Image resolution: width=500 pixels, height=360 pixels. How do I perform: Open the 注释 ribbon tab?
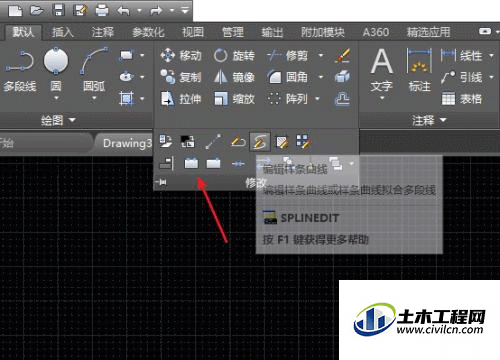[103, 32]
